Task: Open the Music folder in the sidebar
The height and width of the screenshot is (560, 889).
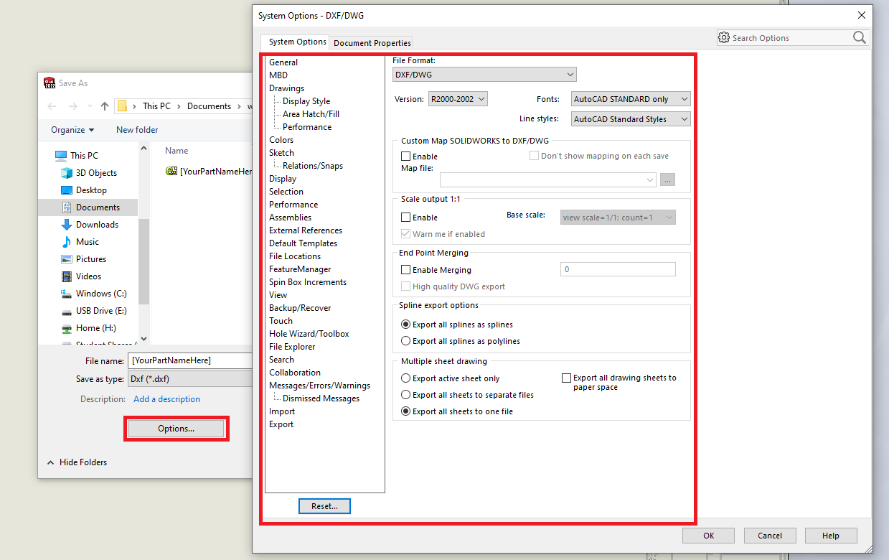Action: click(87, 242)
